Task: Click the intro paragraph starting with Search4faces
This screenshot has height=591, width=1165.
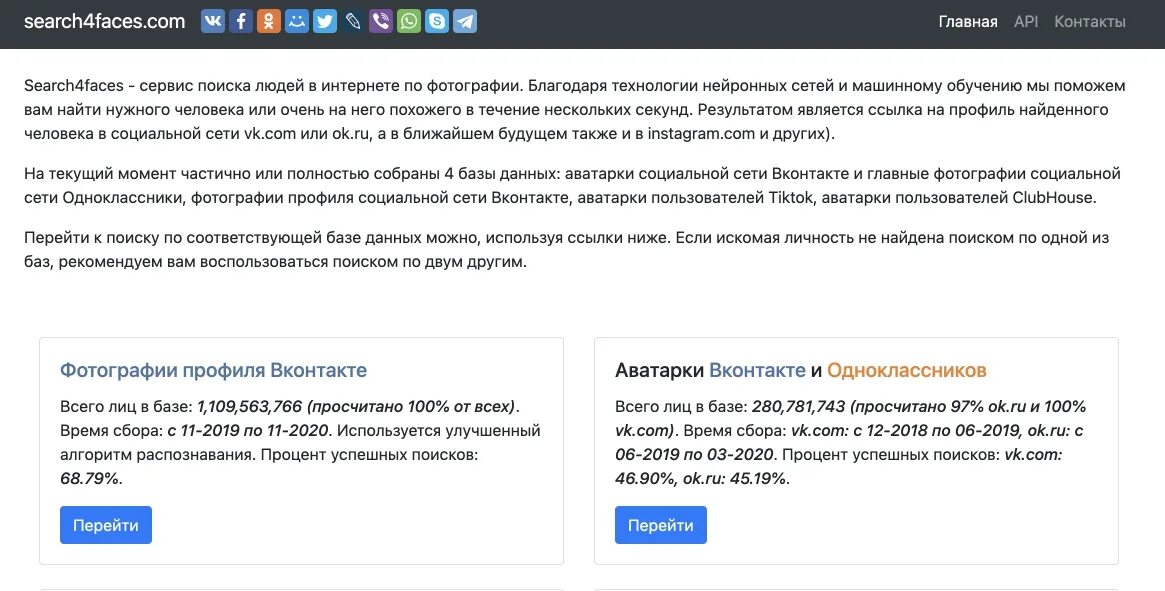Action: point(574,110)
